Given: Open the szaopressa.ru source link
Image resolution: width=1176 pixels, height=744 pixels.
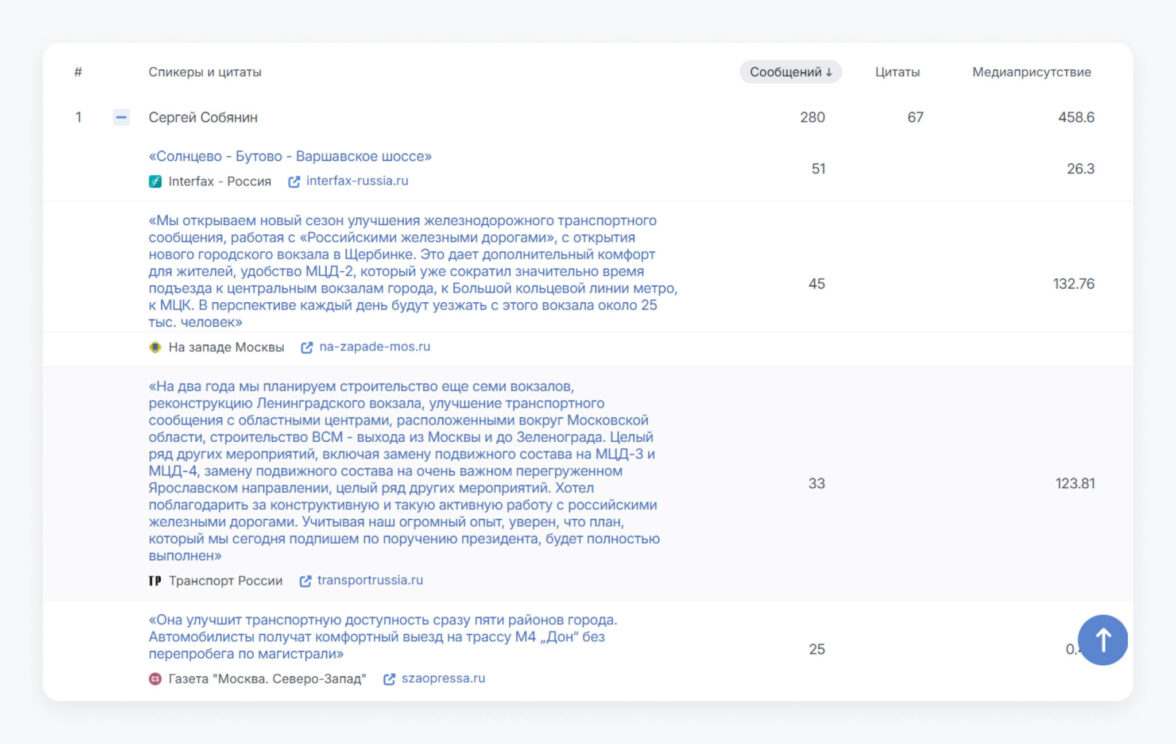Looking at the screenshot, I should pos(442,678).
